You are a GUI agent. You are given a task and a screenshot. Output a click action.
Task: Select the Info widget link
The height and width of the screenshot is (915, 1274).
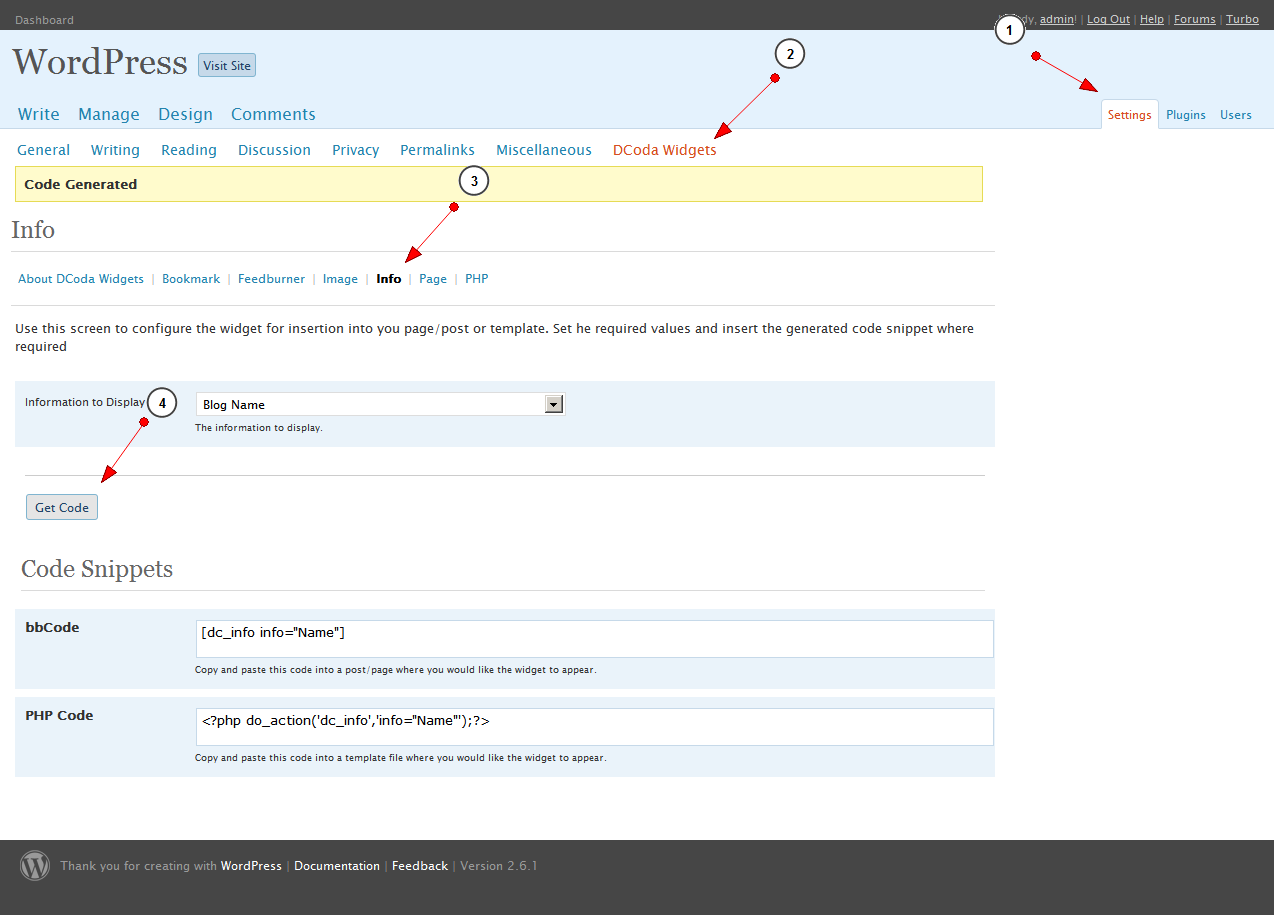point(389,279)
